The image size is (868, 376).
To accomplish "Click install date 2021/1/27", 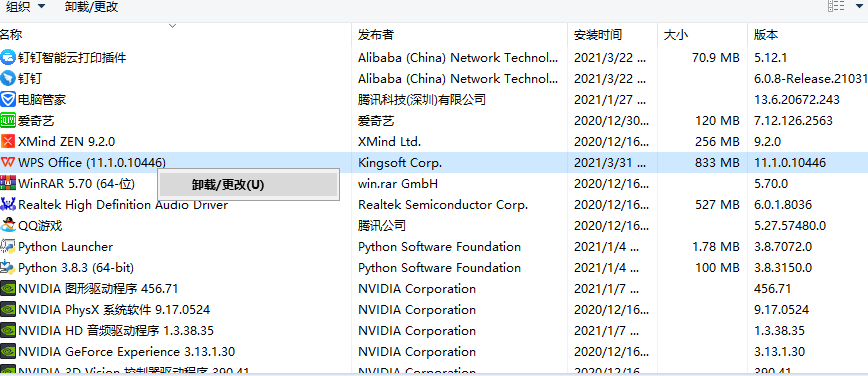I will click(610, 99).
